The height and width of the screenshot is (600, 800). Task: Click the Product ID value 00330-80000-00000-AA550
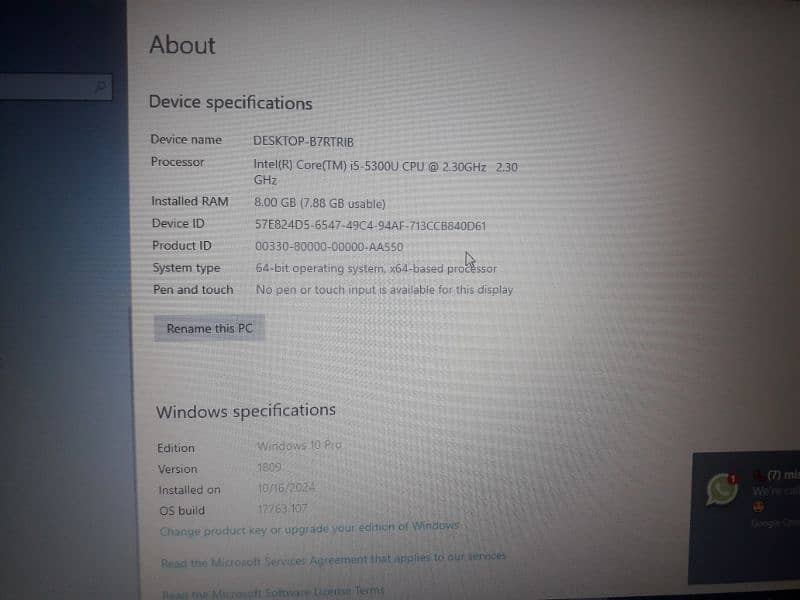click(x=329, y=247)
